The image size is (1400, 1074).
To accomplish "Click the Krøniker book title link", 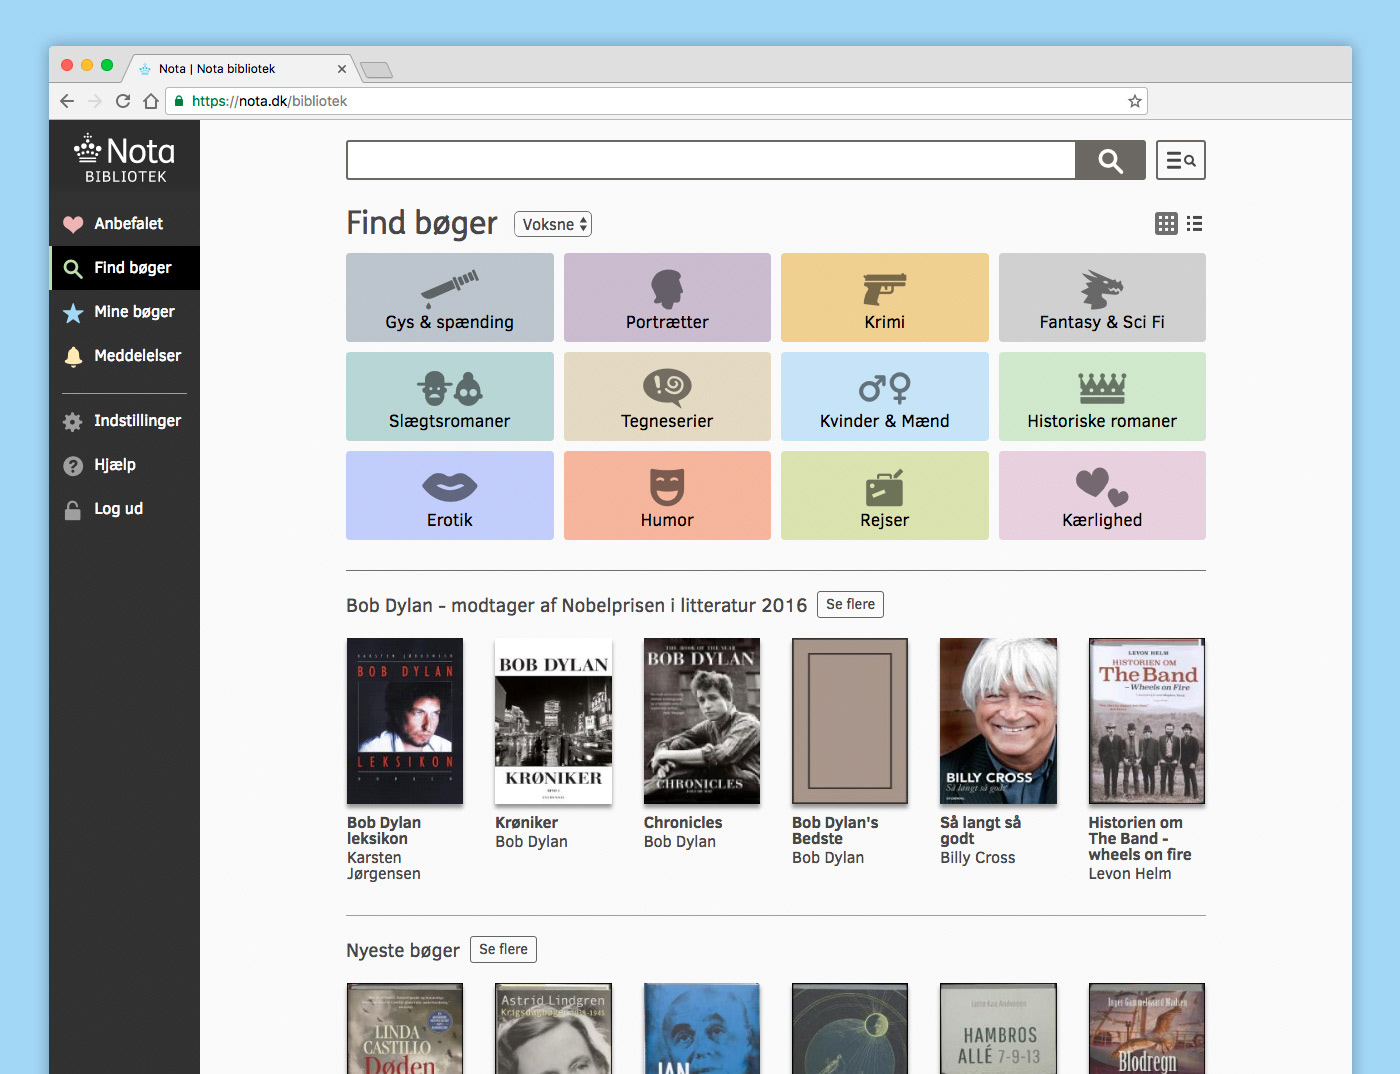I will (527, 822).
